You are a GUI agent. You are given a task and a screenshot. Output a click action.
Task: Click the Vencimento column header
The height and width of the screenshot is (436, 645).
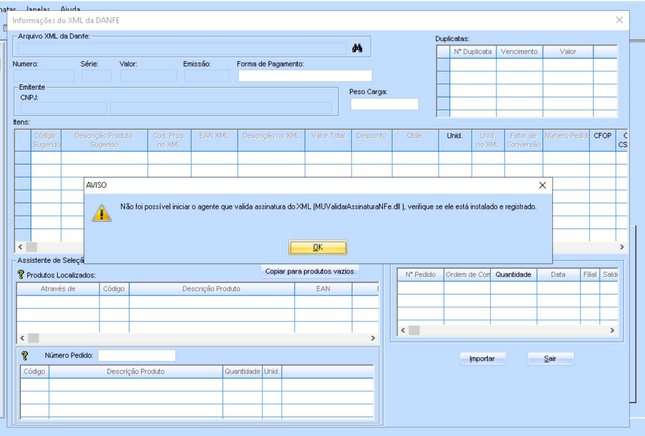(520, 52)
